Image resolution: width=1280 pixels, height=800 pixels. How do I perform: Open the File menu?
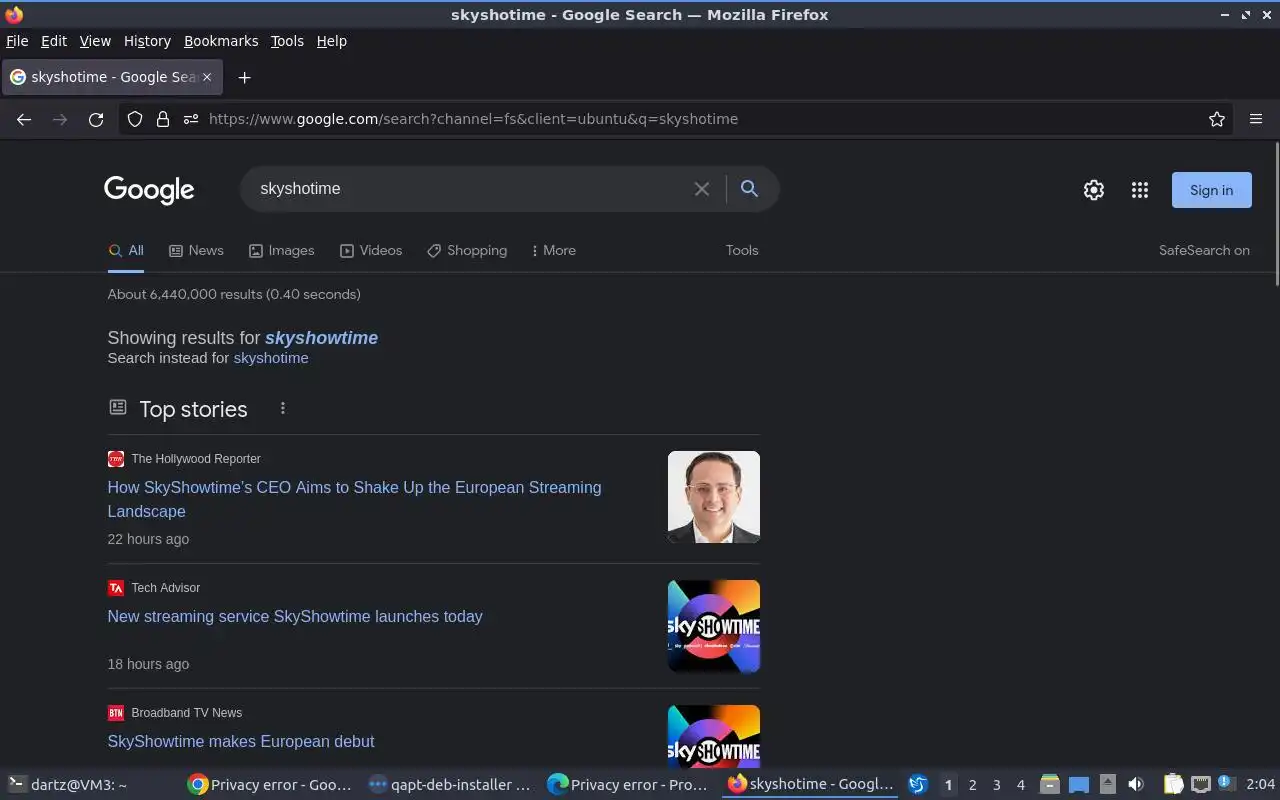tap(17, 41)
